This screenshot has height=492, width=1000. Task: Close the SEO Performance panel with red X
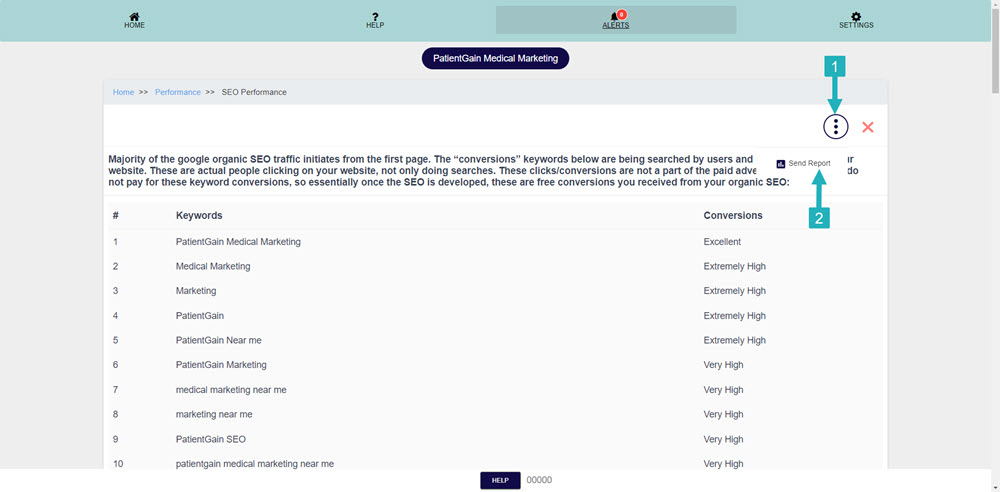tap(867, 127)
